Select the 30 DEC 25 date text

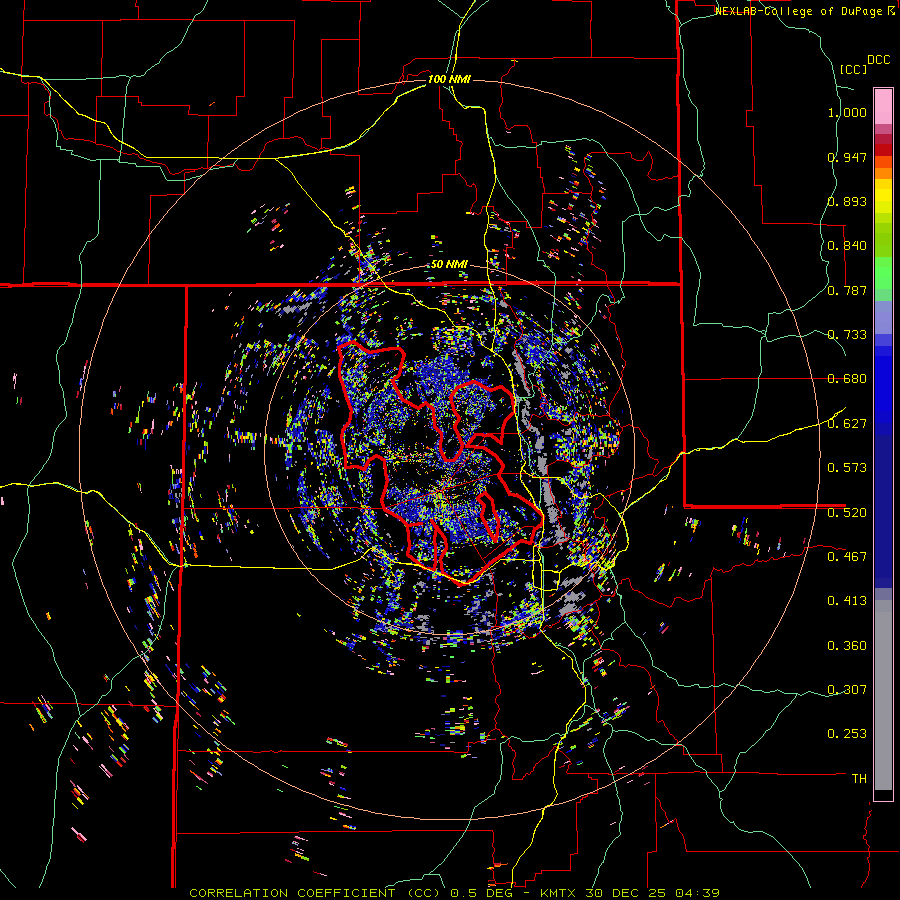click(x=628, y=893)
